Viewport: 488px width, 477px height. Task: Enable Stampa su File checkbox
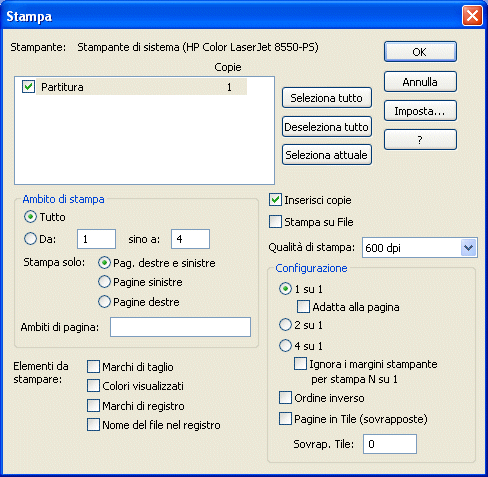click(x=275, y=222)
